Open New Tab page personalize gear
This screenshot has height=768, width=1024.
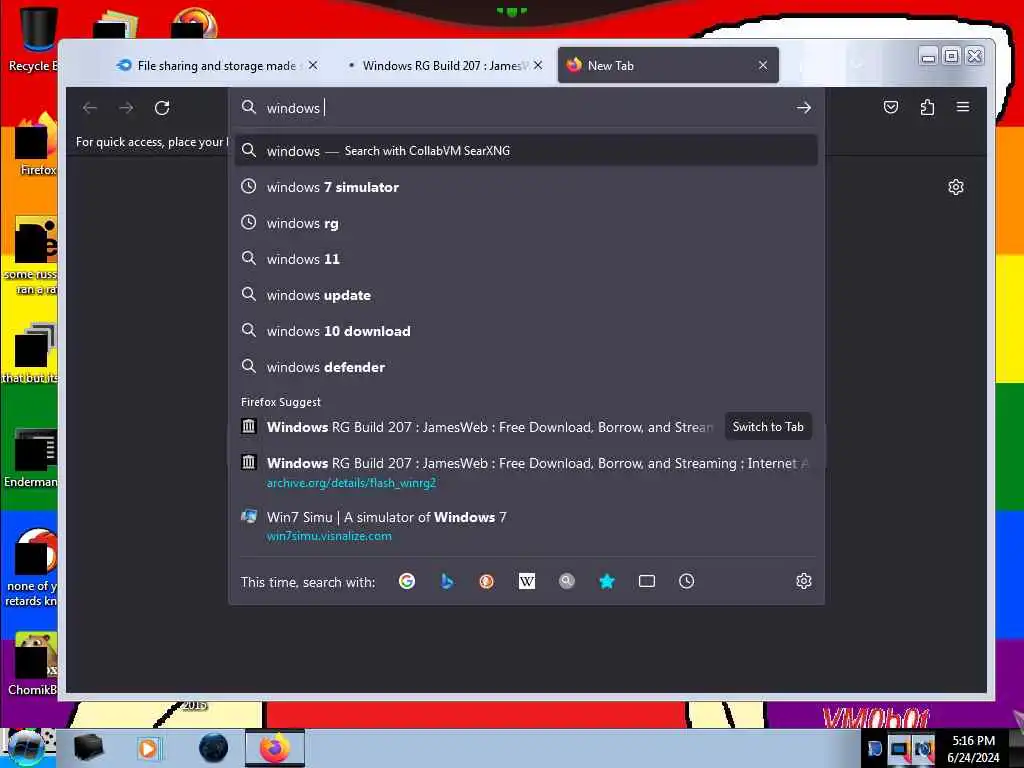tap(955, 187)
